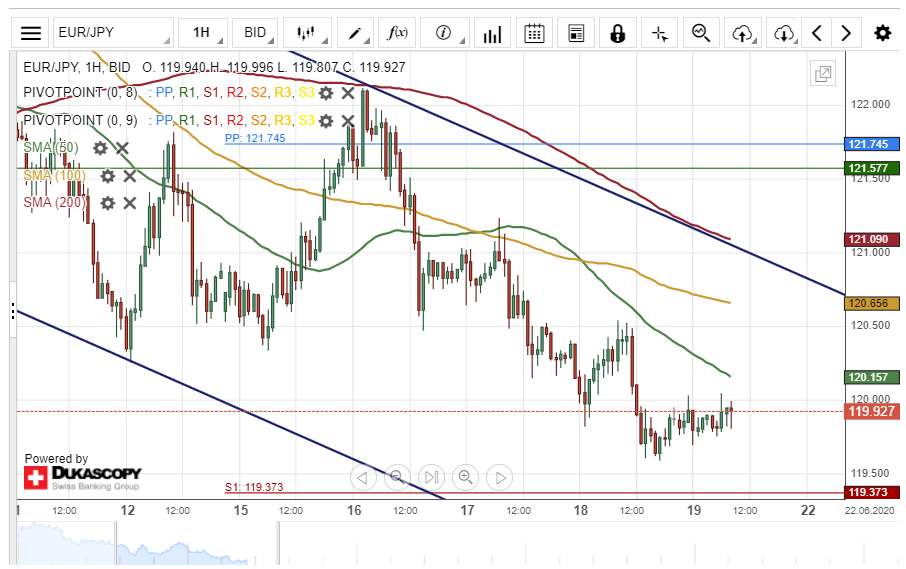Click the SMA (100) legend label
Image resolution: width=906 pixels, height=569 pixels.
(x=54, y=176)
